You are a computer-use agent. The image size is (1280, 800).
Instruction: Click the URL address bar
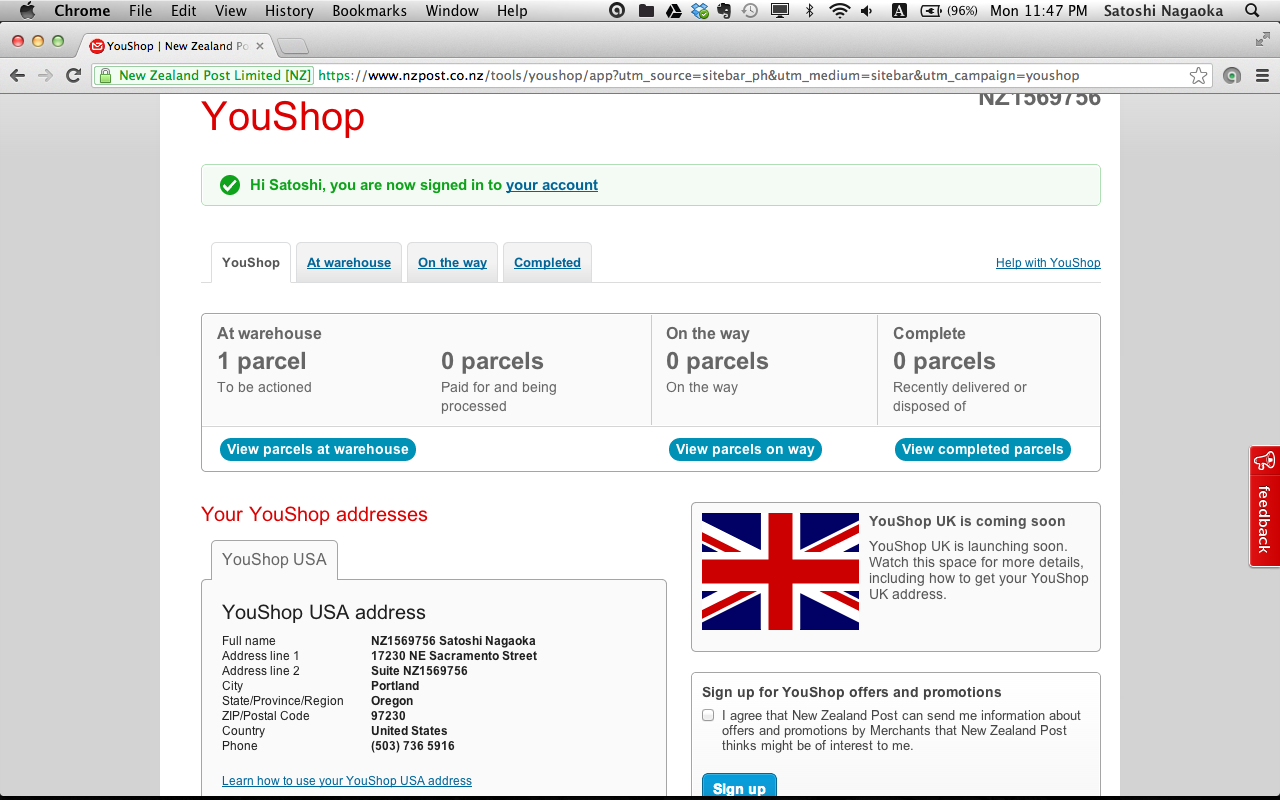(650, 75)
